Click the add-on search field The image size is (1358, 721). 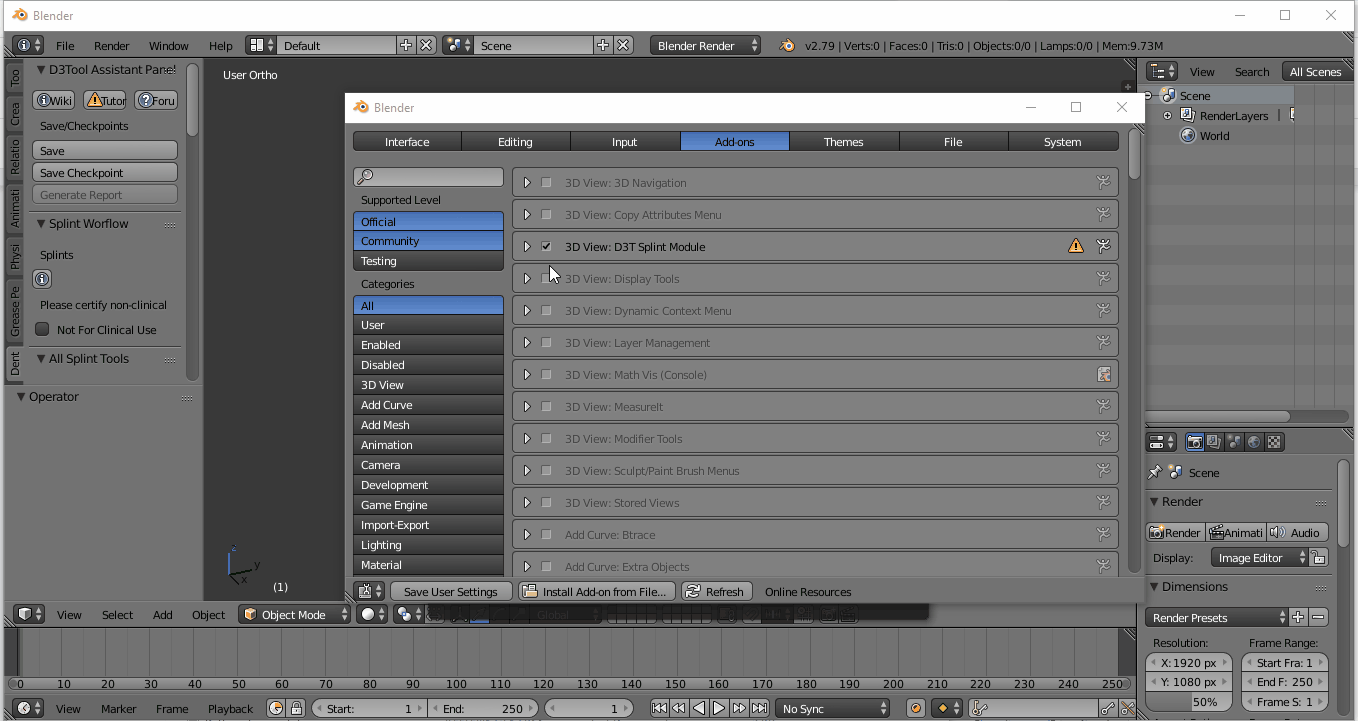click(x=428, y=176)
